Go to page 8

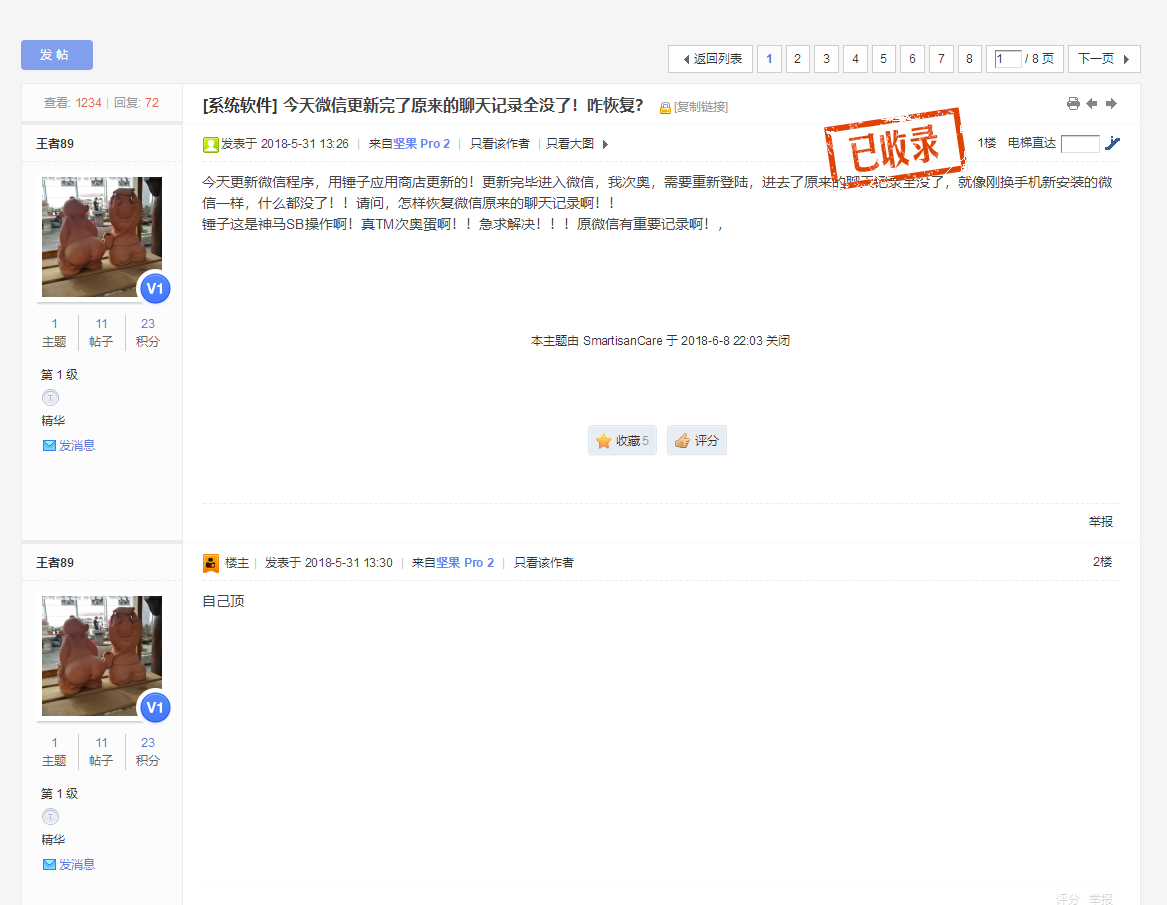point(969,59)
